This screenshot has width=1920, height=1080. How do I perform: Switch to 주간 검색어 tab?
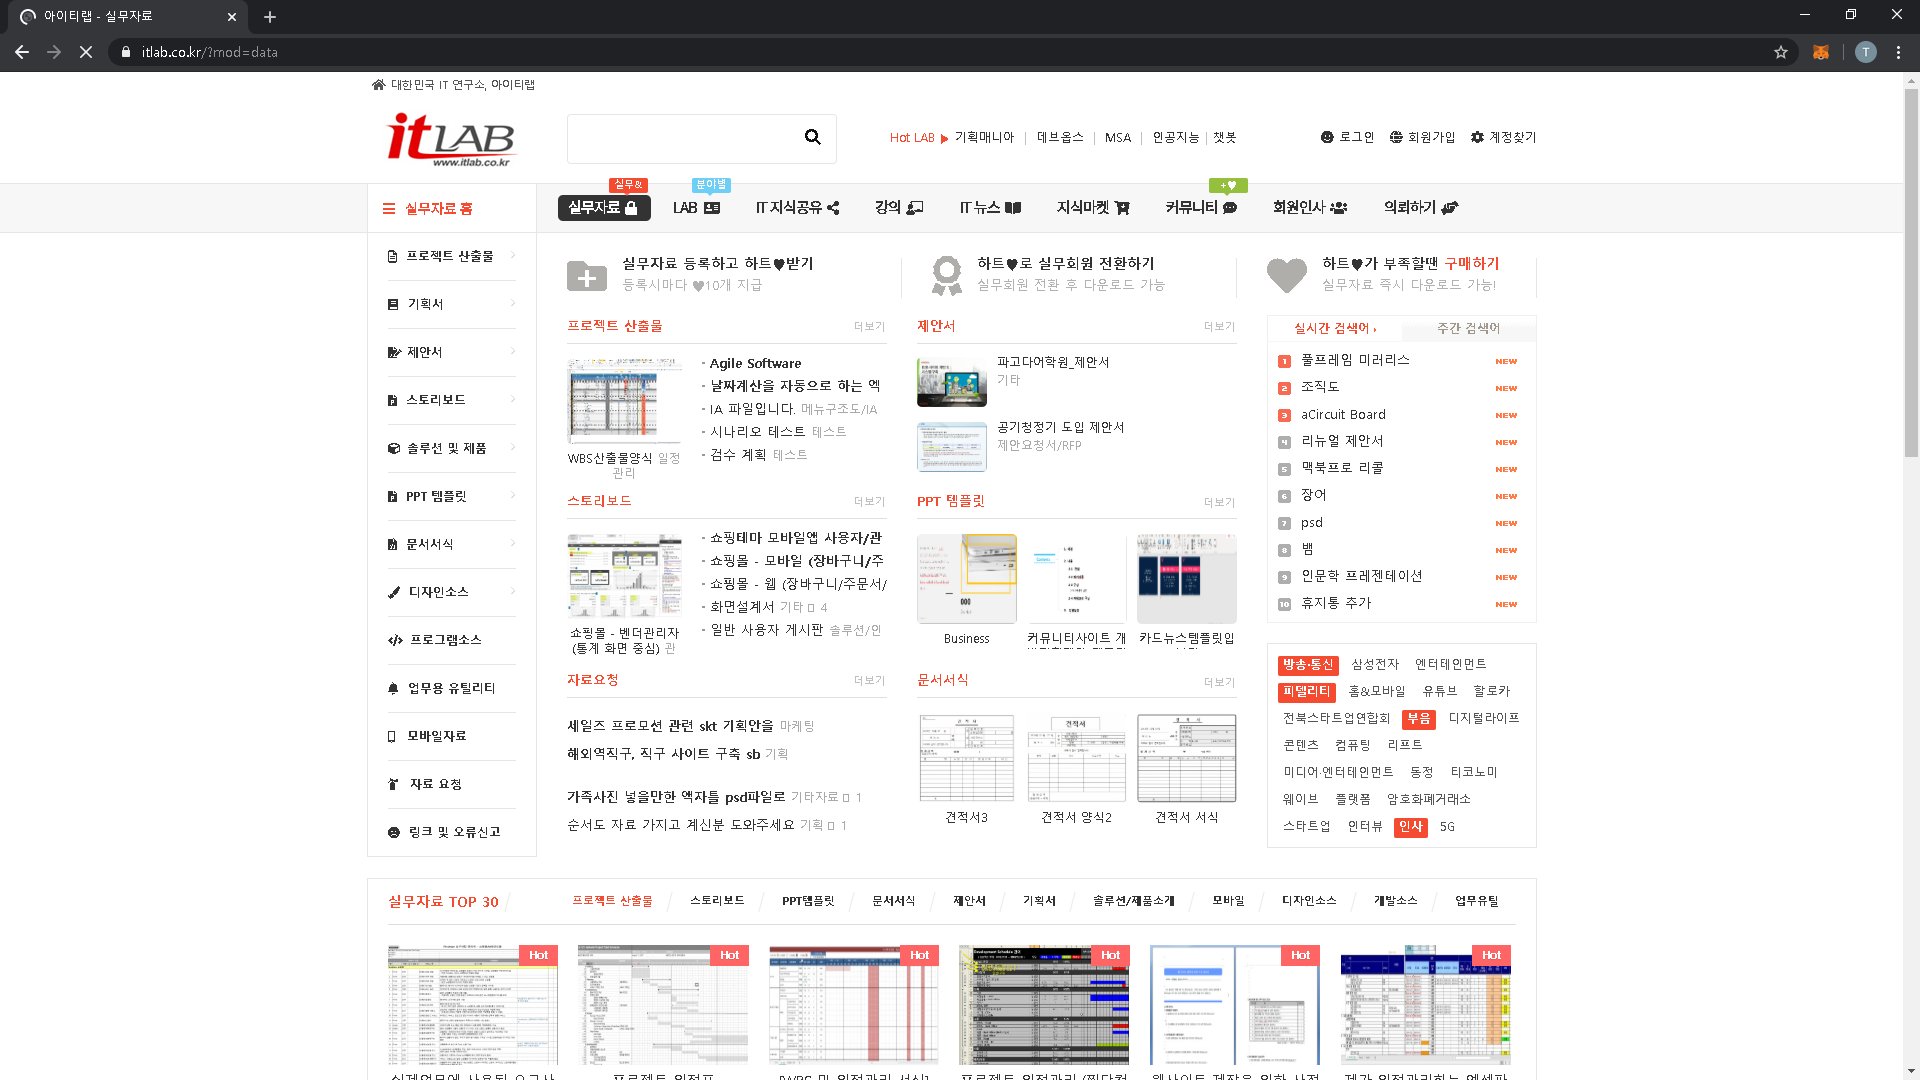click(x=1468, y=328)
